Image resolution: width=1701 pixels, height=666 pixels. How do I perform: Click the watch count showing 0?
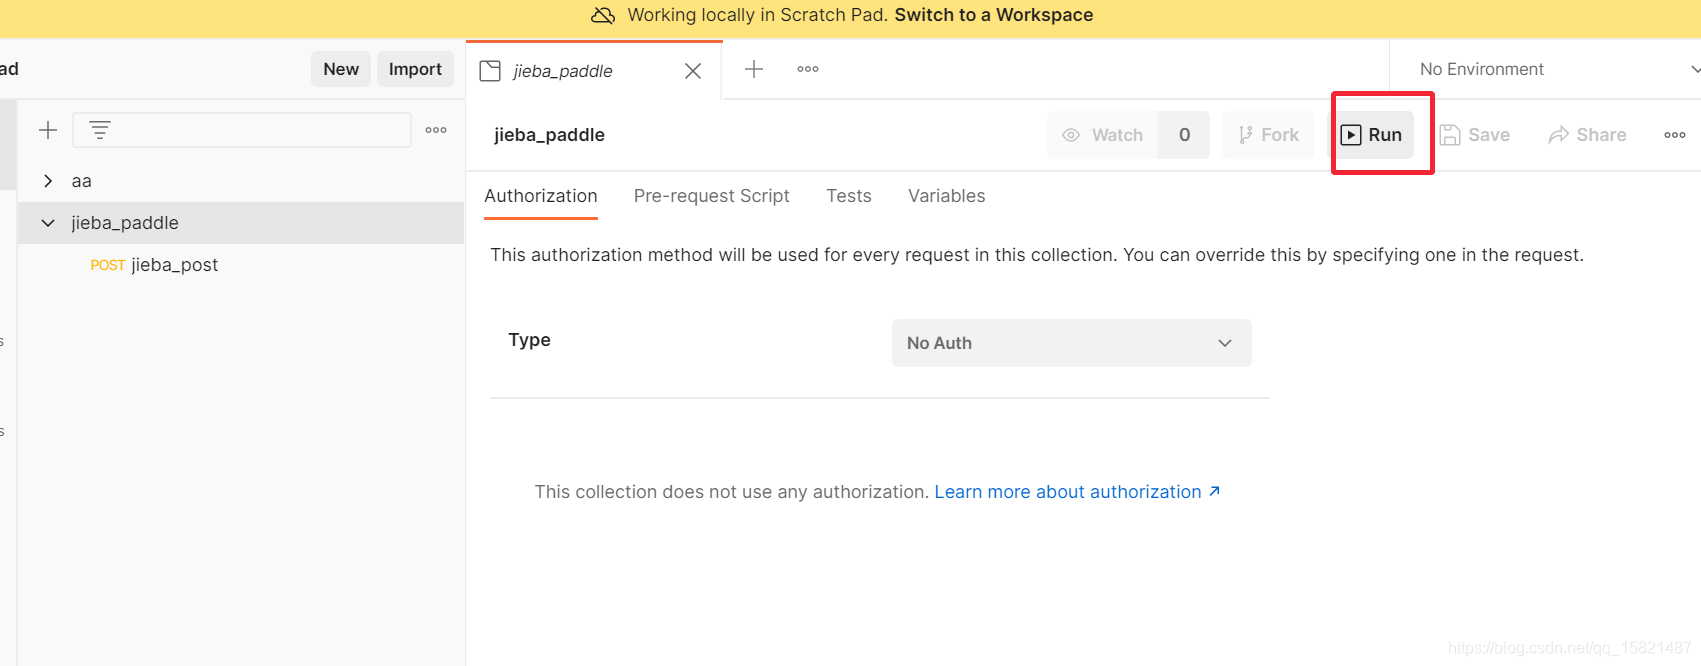[x=1184, y=135]
